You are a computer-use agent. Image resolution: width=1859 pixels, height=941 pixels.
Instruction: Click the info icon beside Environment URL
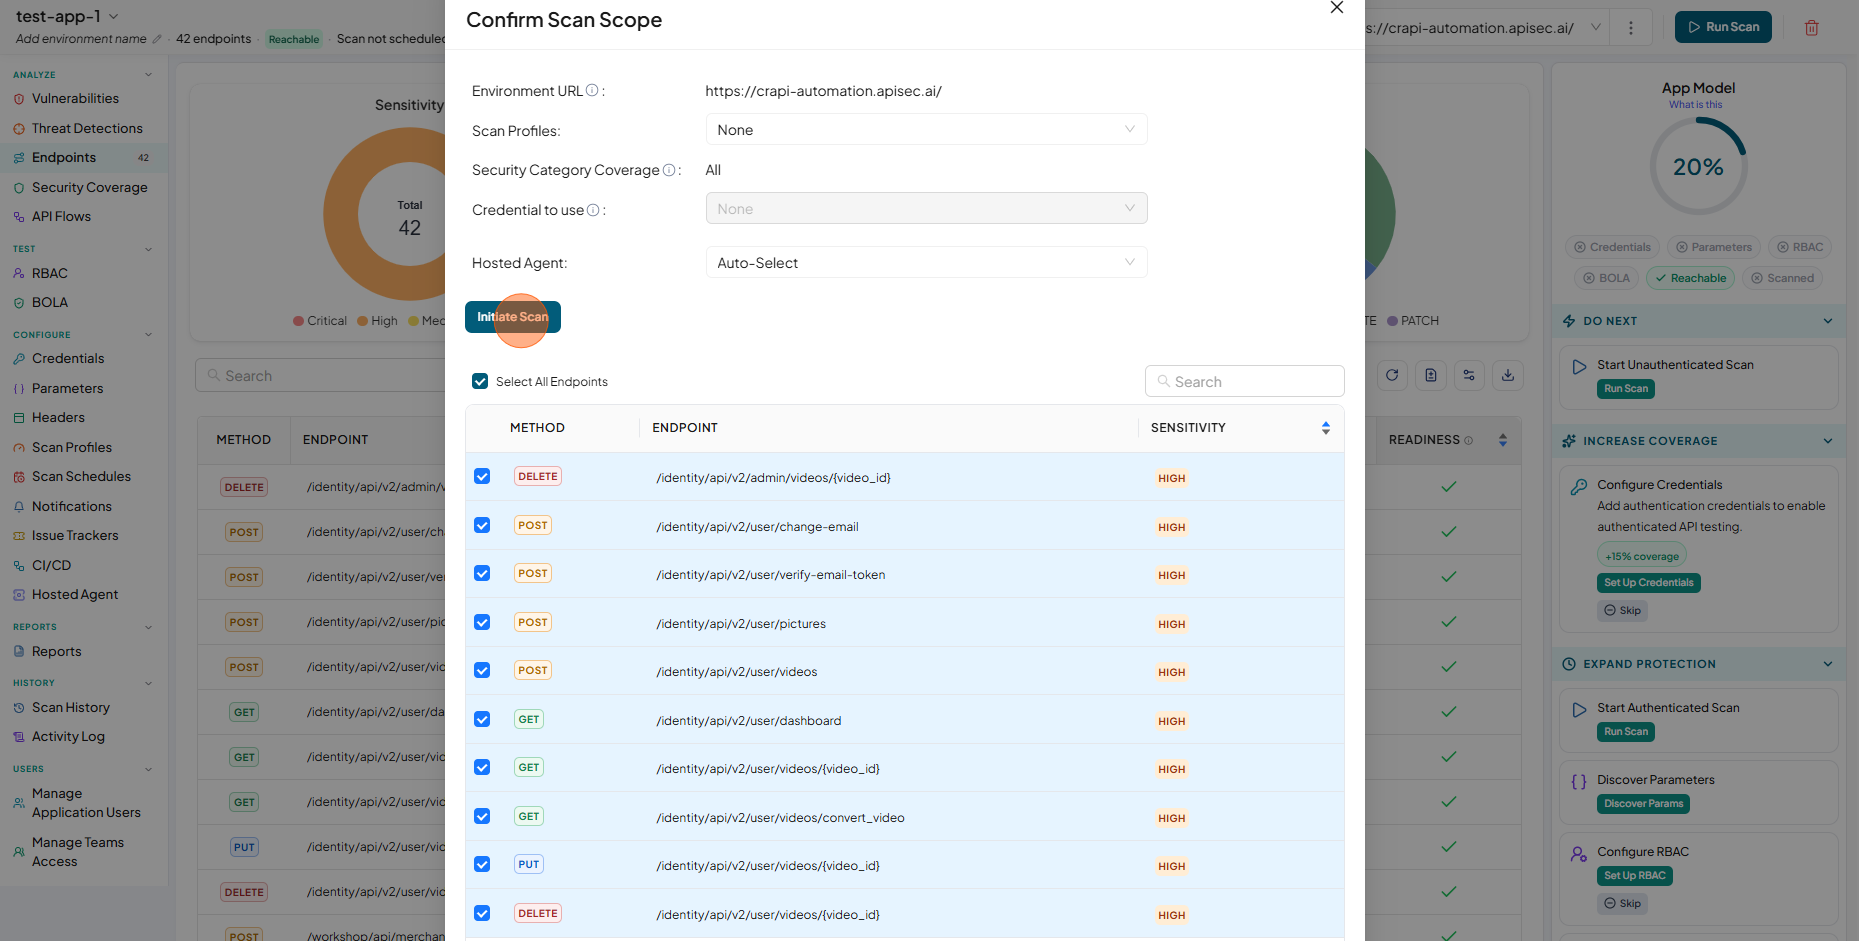[592, 90]
